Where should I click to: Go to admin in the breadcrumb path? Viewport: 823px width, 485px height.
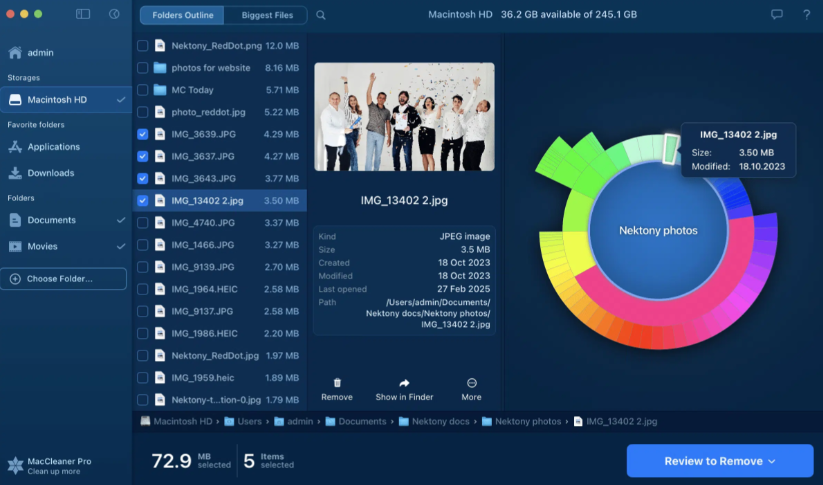click(x=300, y=421)
